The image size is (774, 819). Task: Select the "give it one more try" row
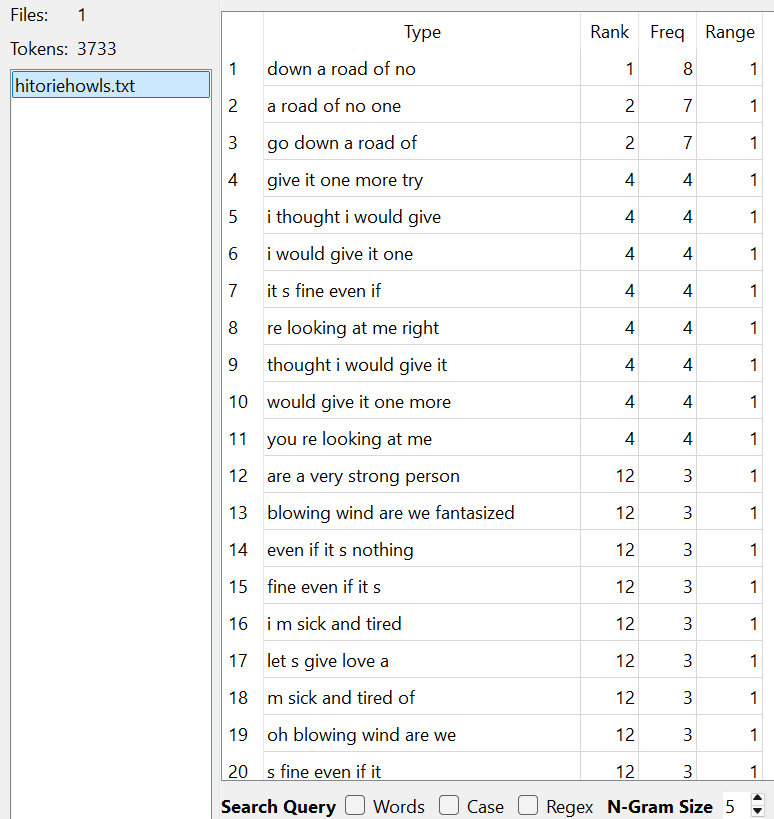pyautogui.click(x=345, y=180)
